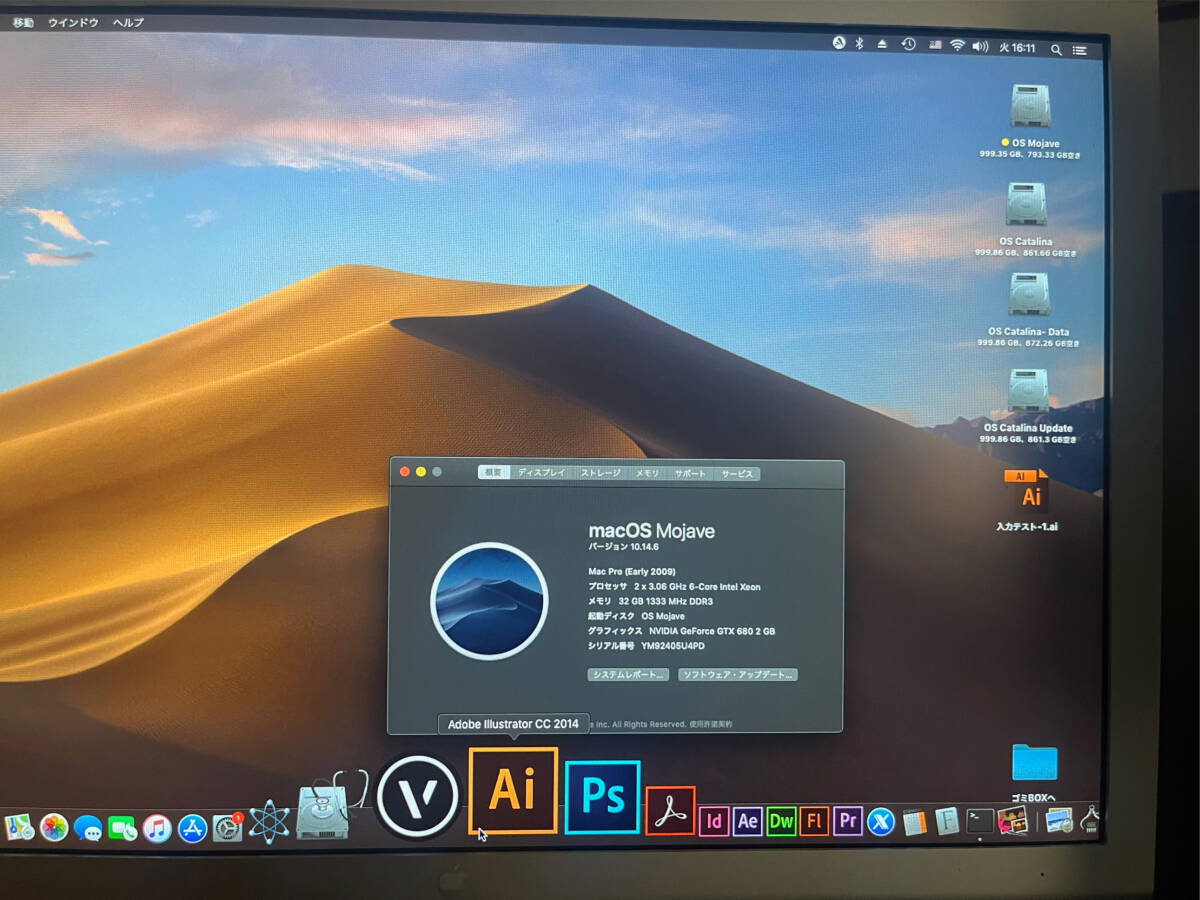
Task: Launch iTunes from the Dock
Action: click(157, 828)
